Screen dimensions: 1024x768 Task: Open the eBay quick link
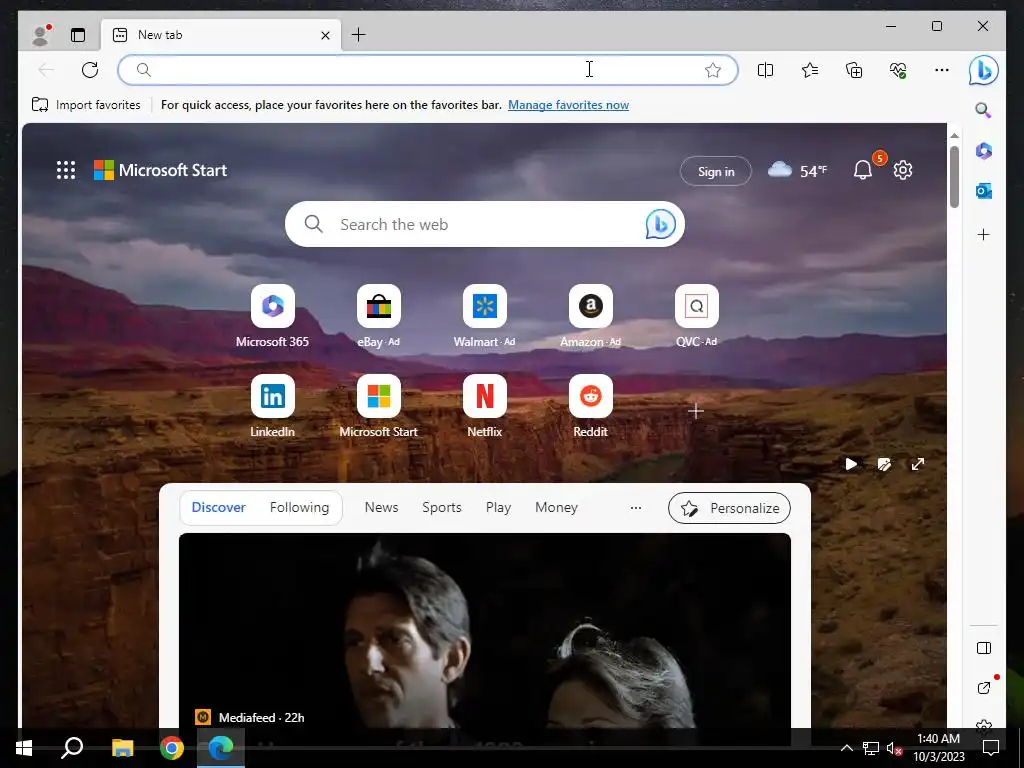(379, 317)
